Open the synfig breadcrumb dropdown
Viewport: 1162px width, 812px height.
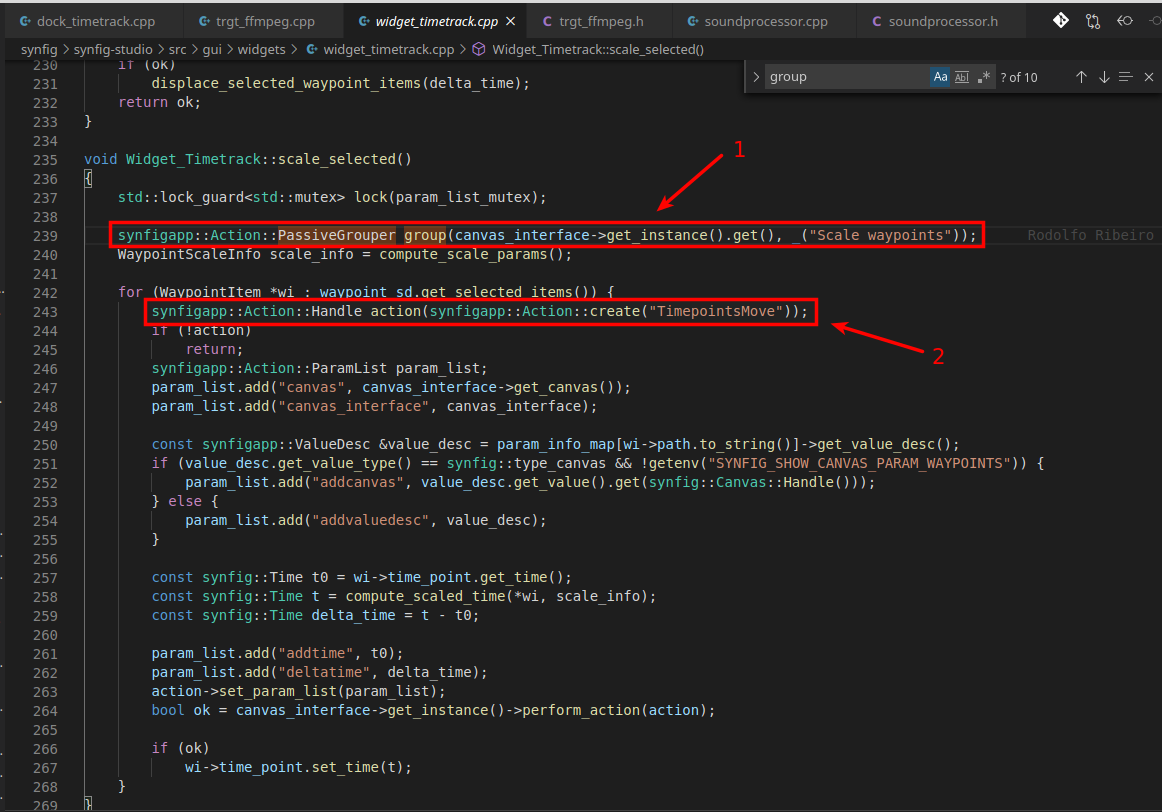[x=39, y=50]
